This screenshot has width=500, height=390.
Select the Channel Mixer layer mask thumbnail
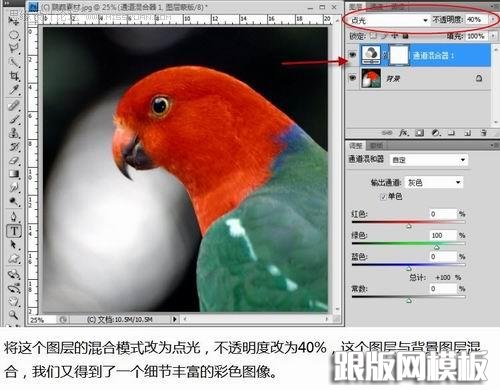(x=399, y=55)
